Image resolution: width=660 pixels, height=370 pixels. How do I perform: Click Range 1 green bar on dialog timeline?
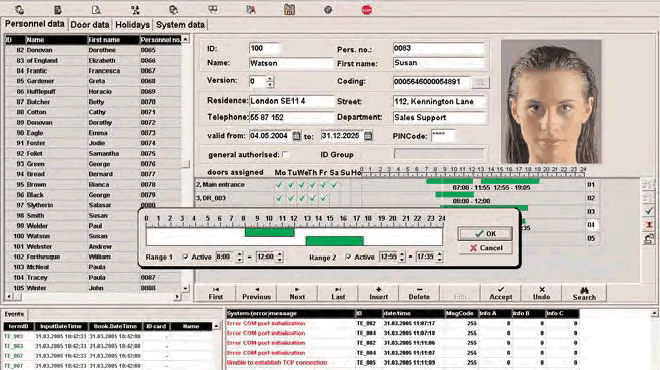pos(269,232)
